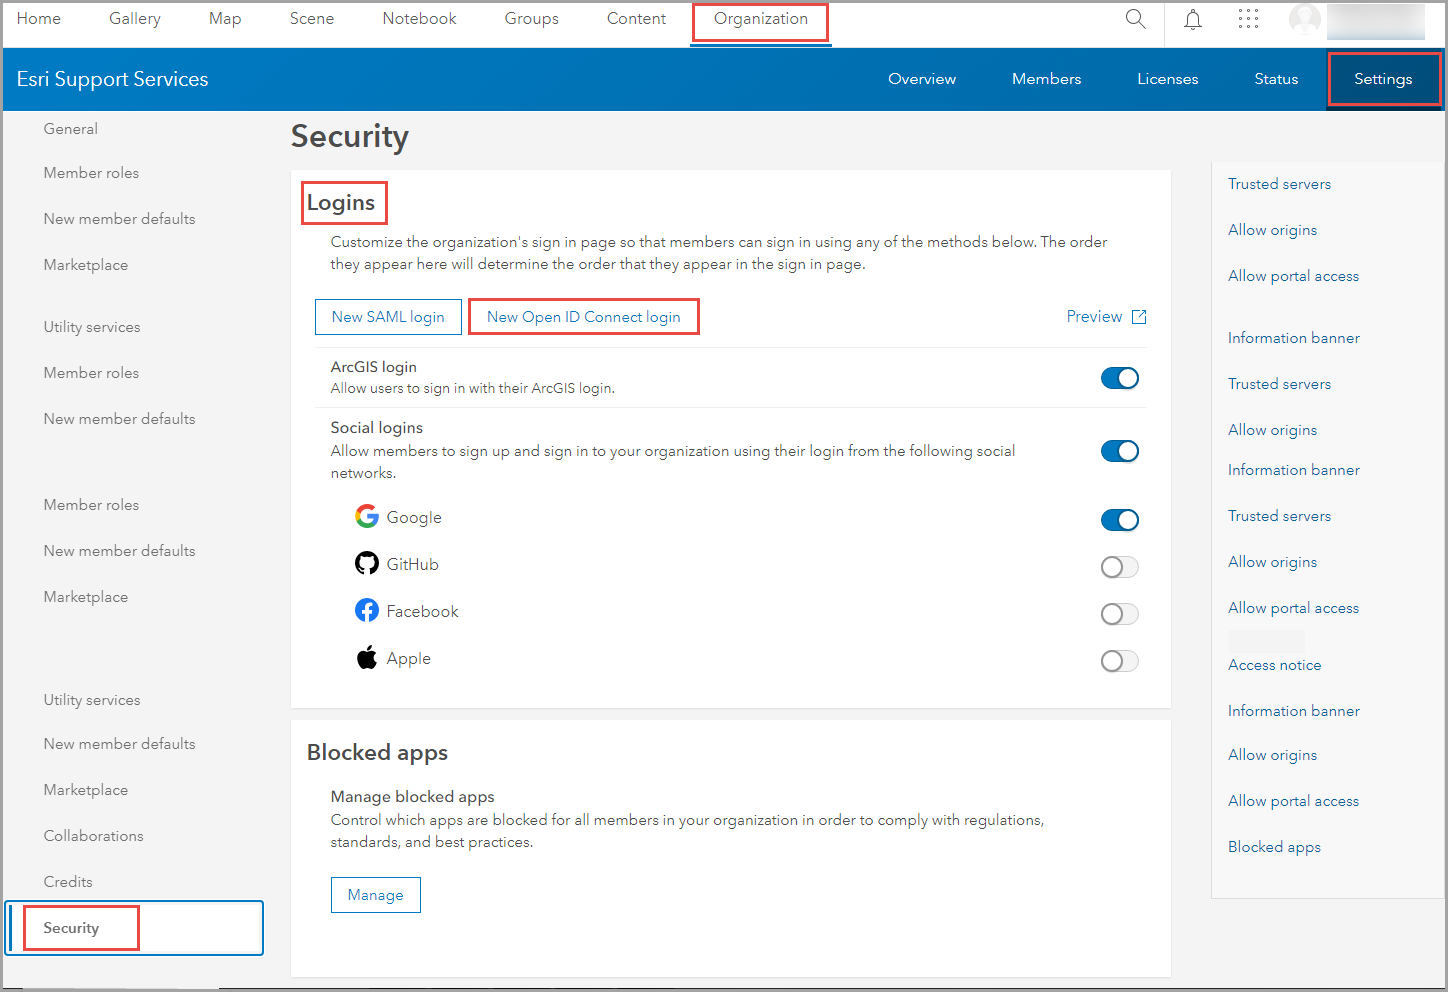Jump to the Blocked apps link
The image size is (1448, 992).
[1274, 847]
